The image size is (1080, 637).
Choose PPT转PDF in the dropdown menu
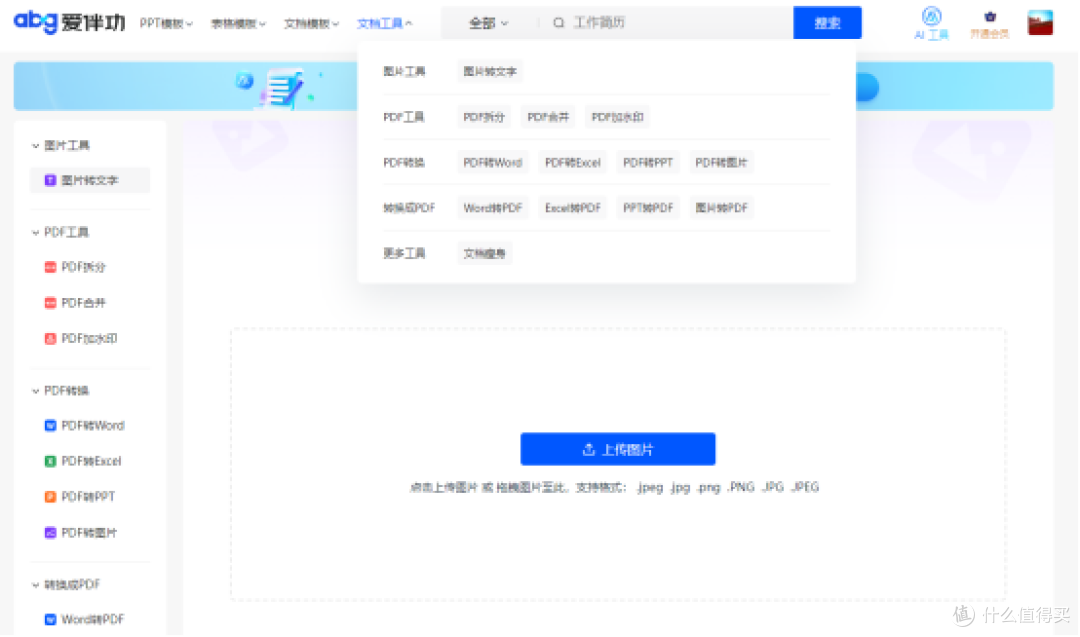(647, 208)
